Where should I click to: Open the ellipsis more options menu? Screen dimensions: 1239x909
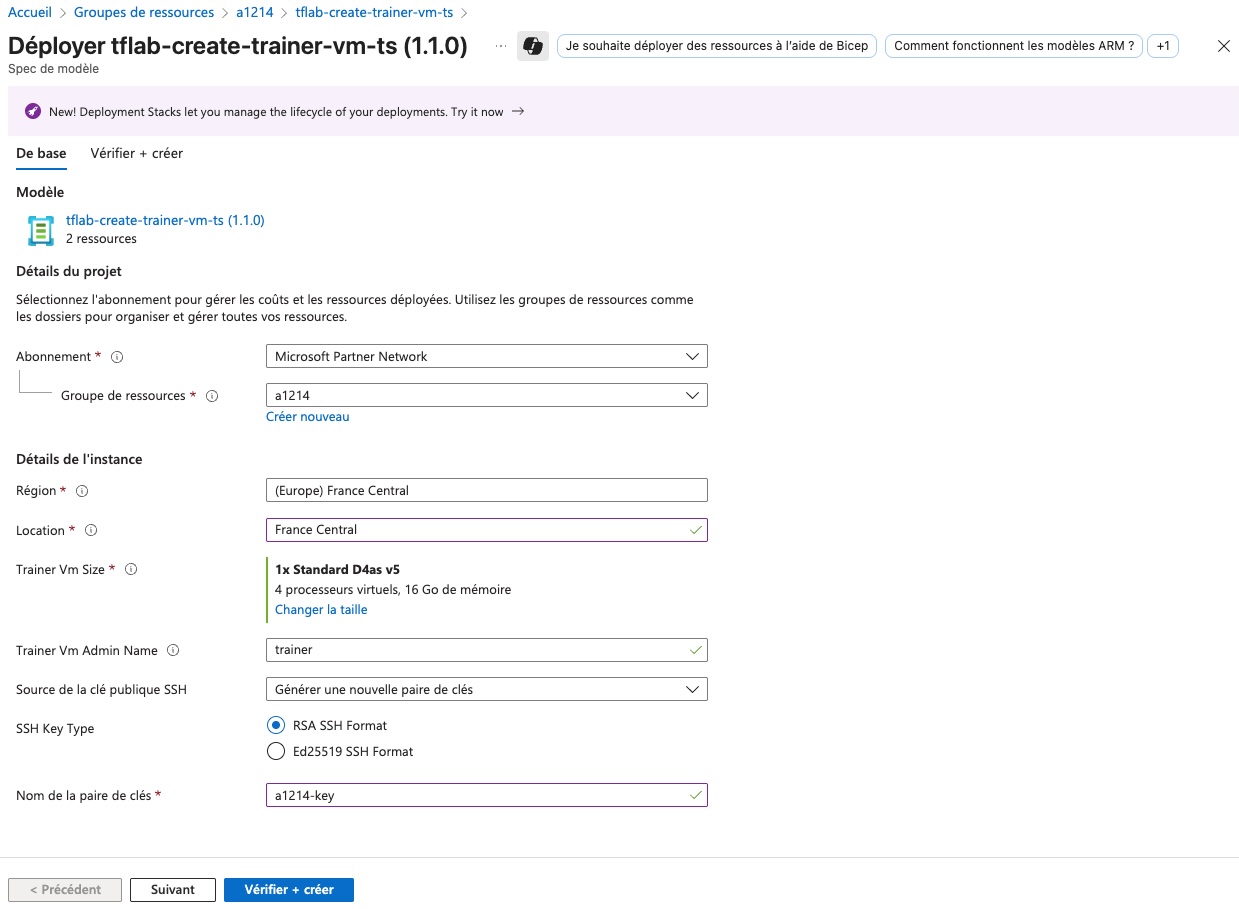(x=501, y=46)
